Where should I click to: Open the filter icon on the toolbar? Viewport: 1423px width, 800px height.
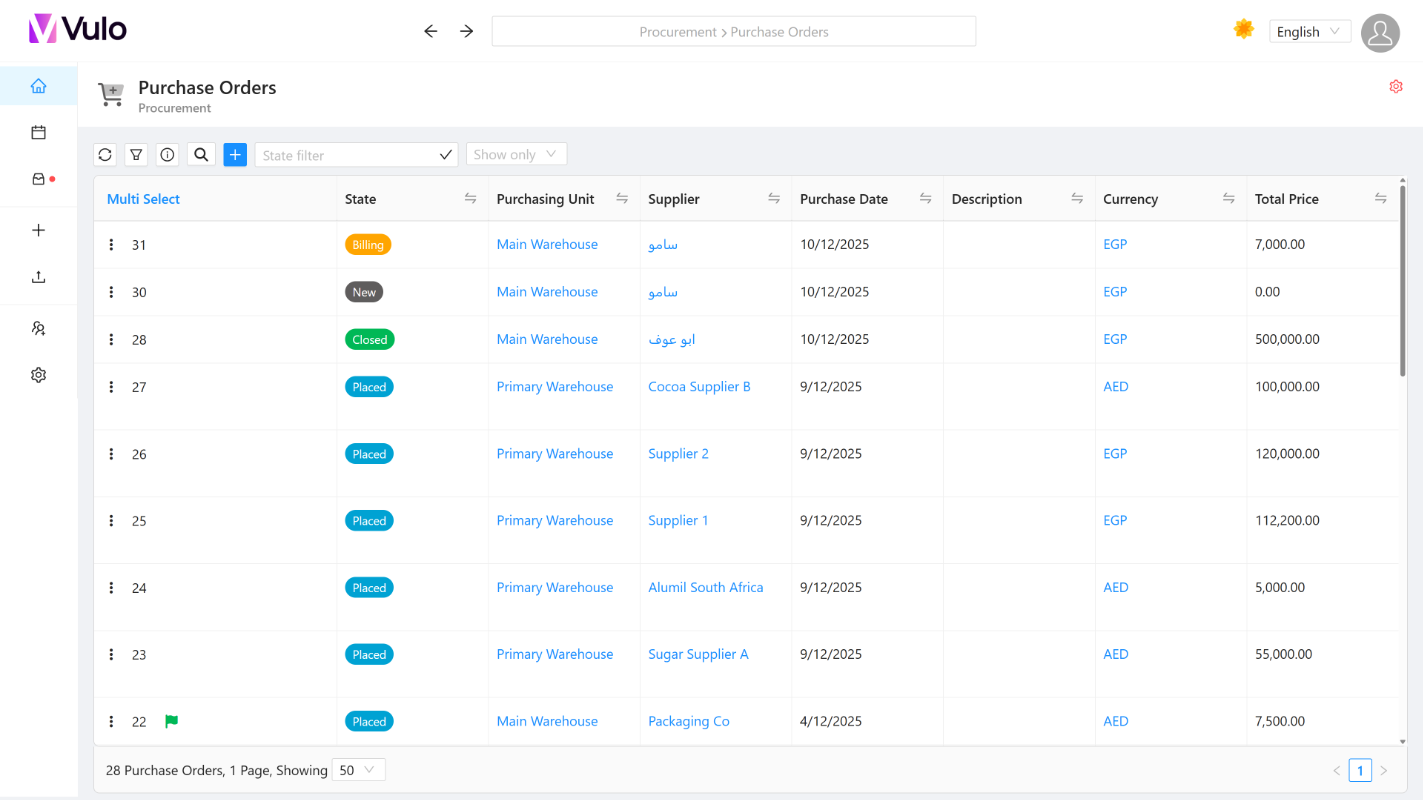tap(136, 154)
